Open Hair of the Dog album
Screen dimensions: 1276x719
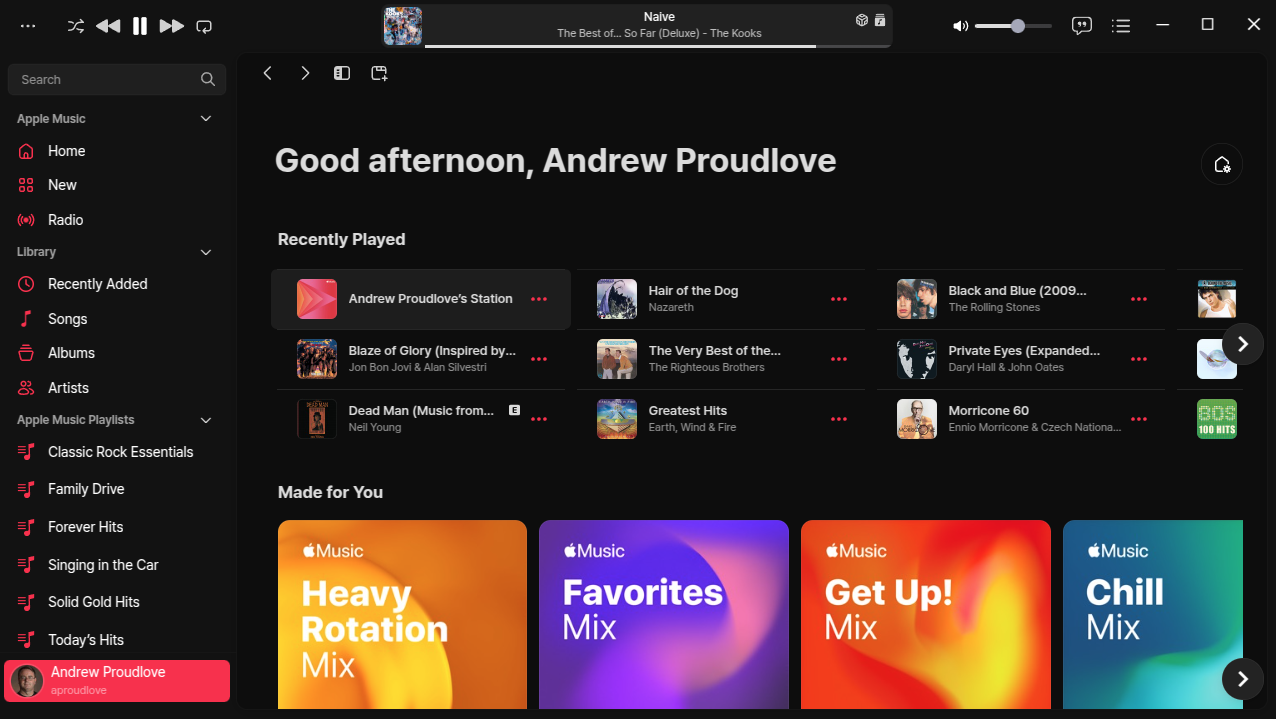click(721, 299)
